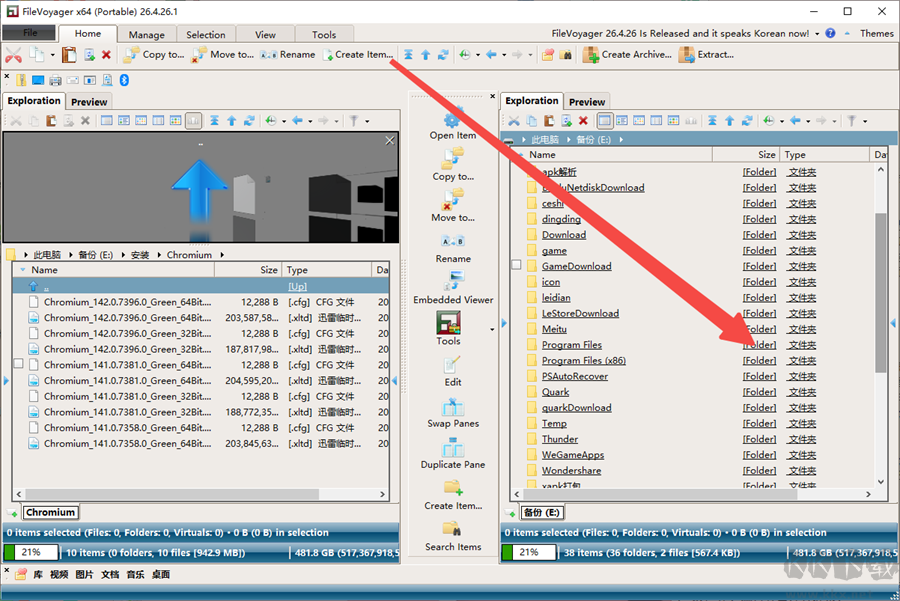Expand the breadcrumb arrow after Chromium
This screenshot has height=601, width=900.
pyautogui.click(x=222, y=255)
